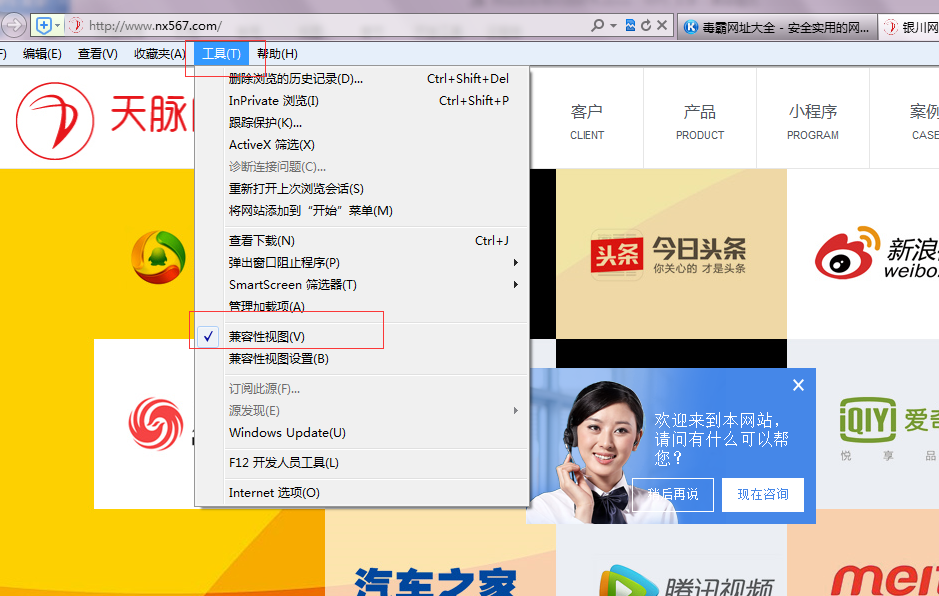Click the 稍后再说 button
Screen dimensions: 939x596
coord(672,494)
